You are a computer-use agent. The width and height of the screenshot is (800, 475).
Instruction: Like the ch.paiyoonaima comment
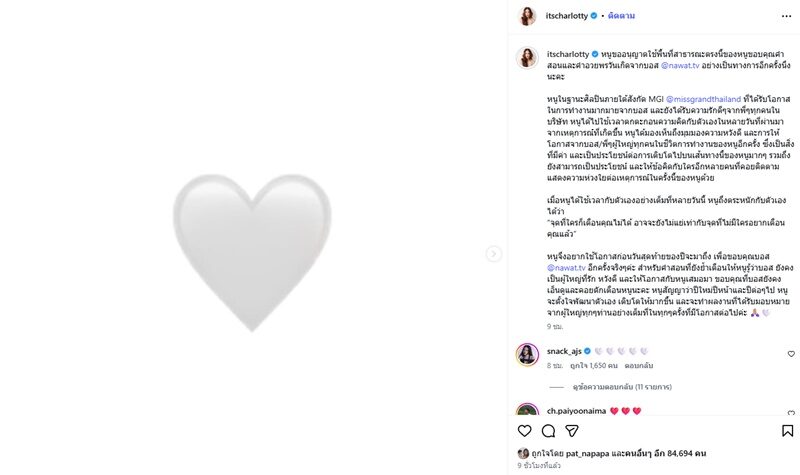[x=791, y=412]
